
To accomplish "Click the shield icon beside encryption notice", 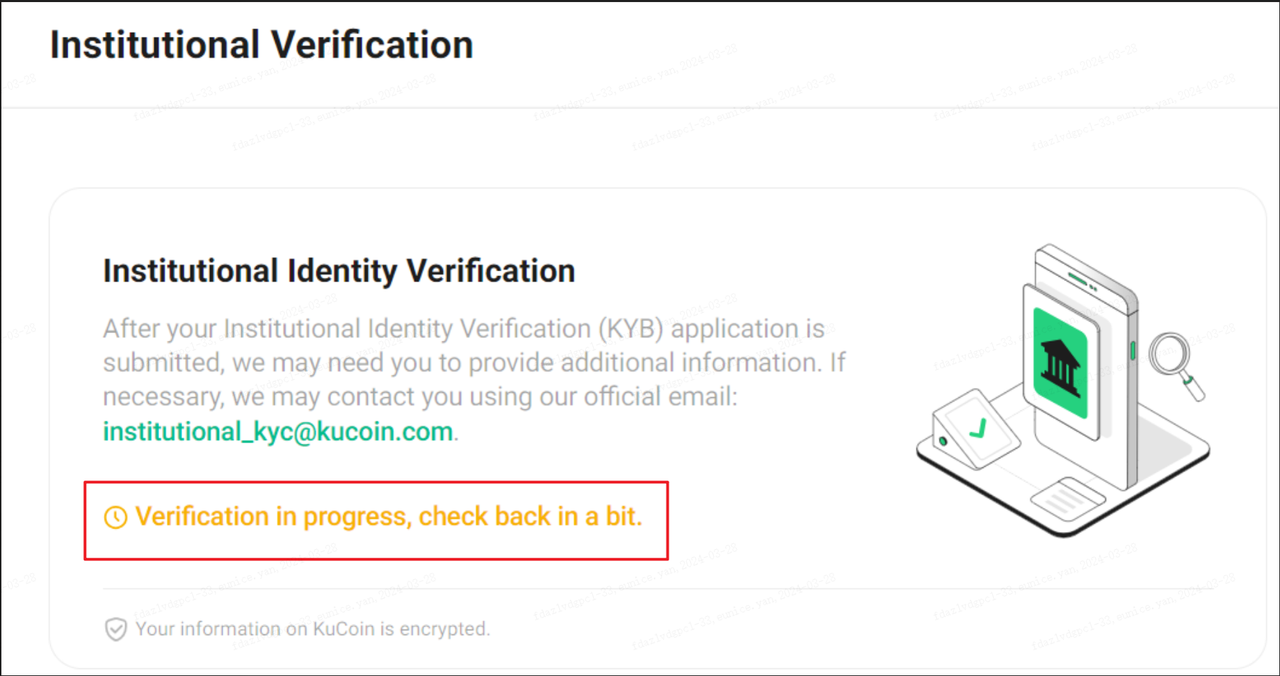I will [x=116, y=629].
